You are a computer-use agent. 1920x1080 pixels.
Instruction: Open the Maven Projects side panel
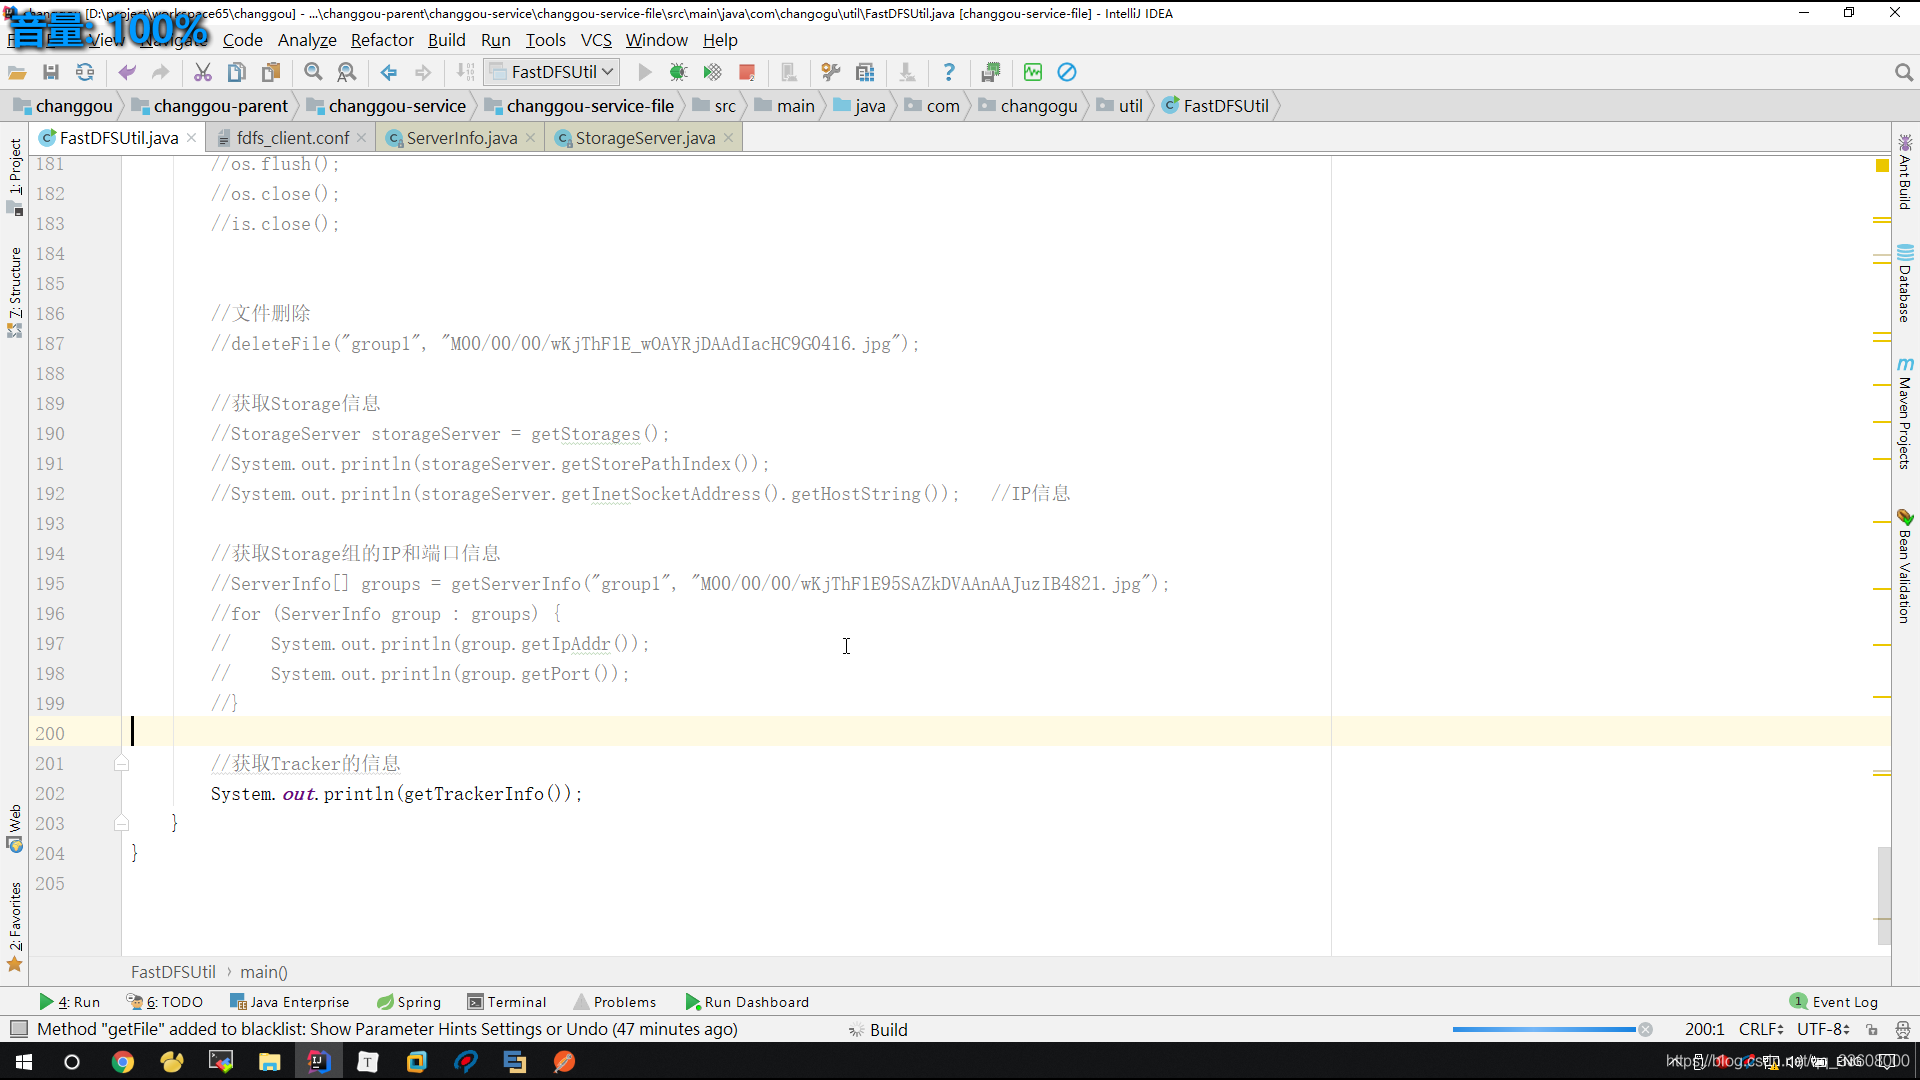(1905, 413)
